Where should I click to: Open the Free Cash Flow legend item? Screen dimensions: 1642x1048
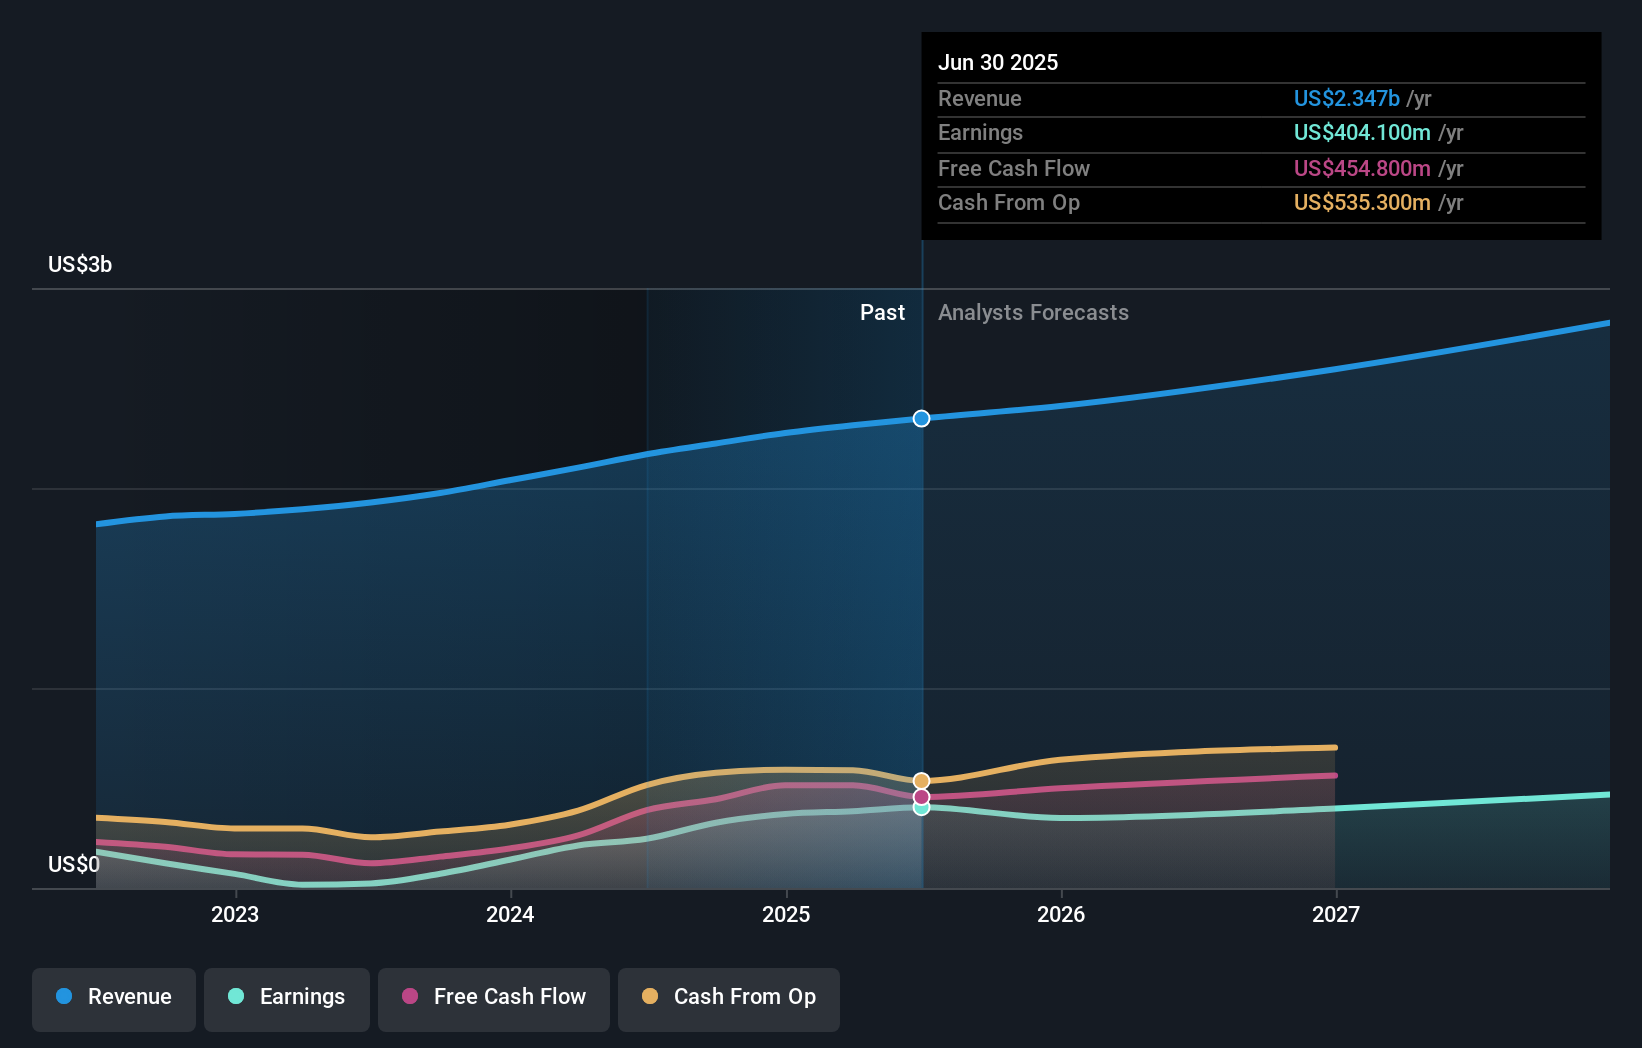point(493,997)
